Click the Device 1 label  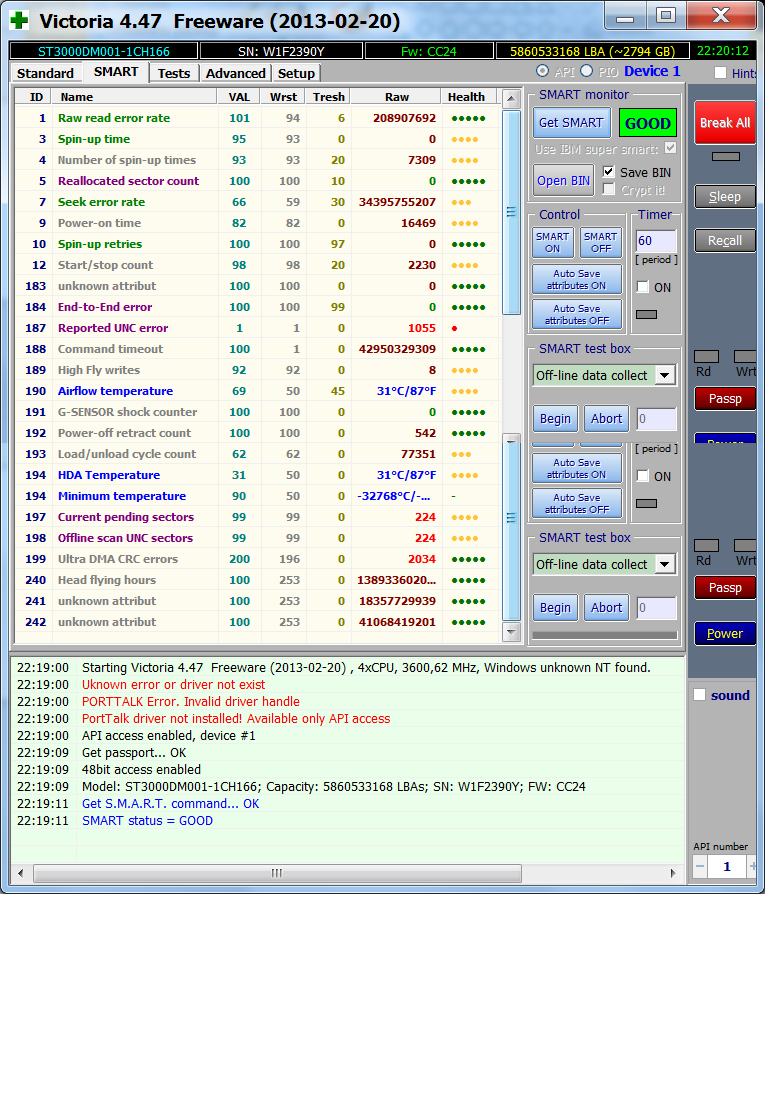[x=652, y=71]
